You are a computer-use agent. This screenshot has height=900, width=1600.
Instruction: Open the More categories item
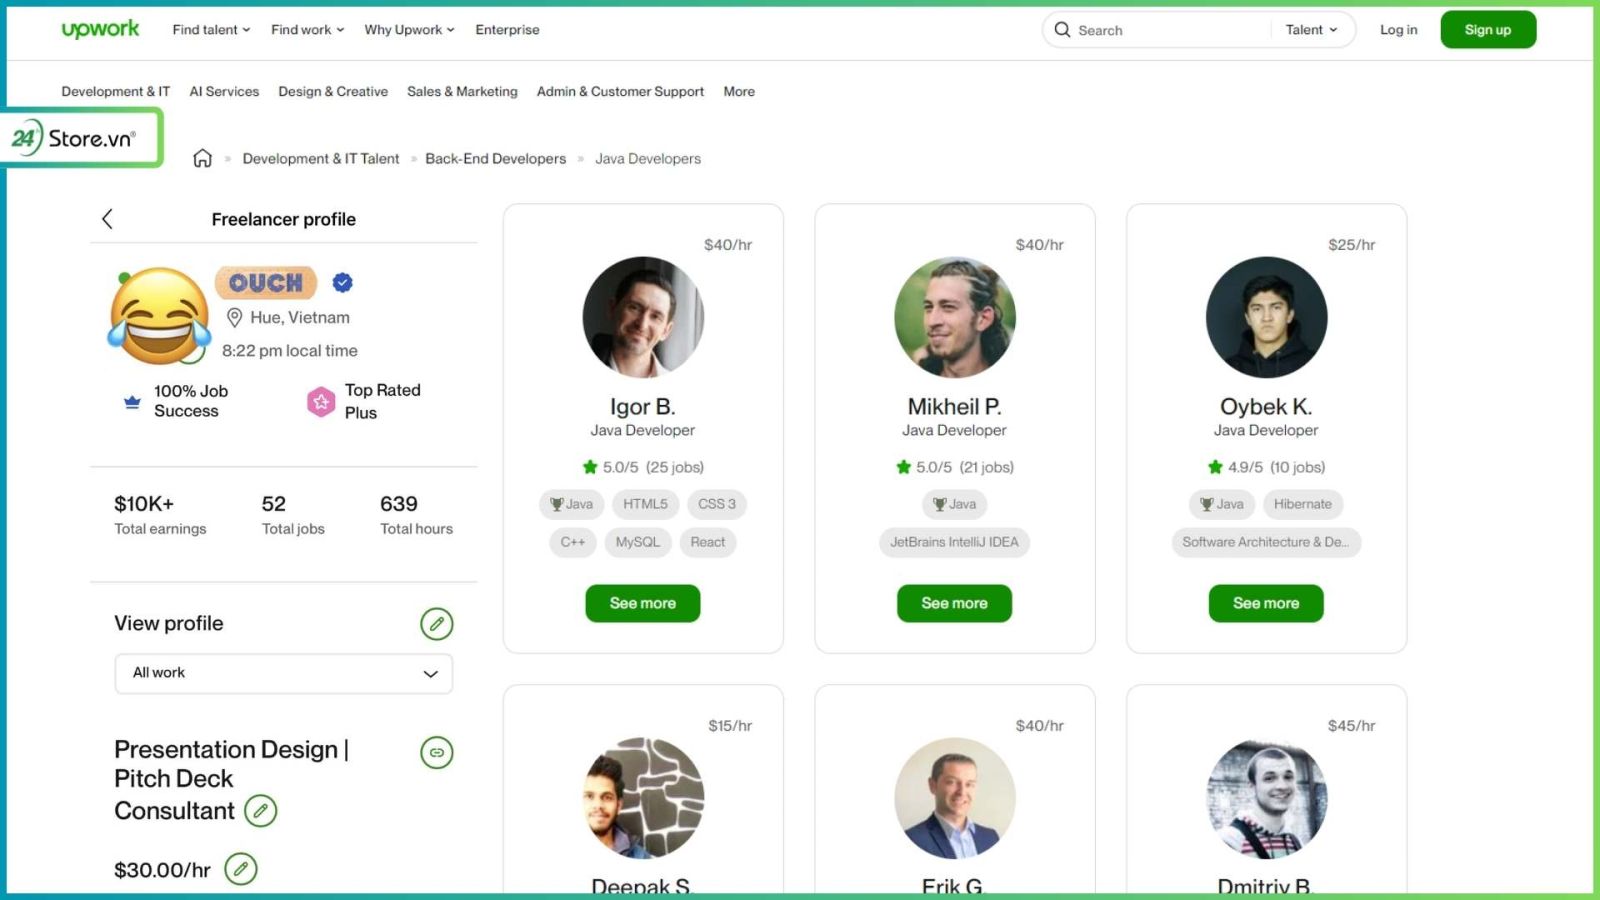(739, 91)
